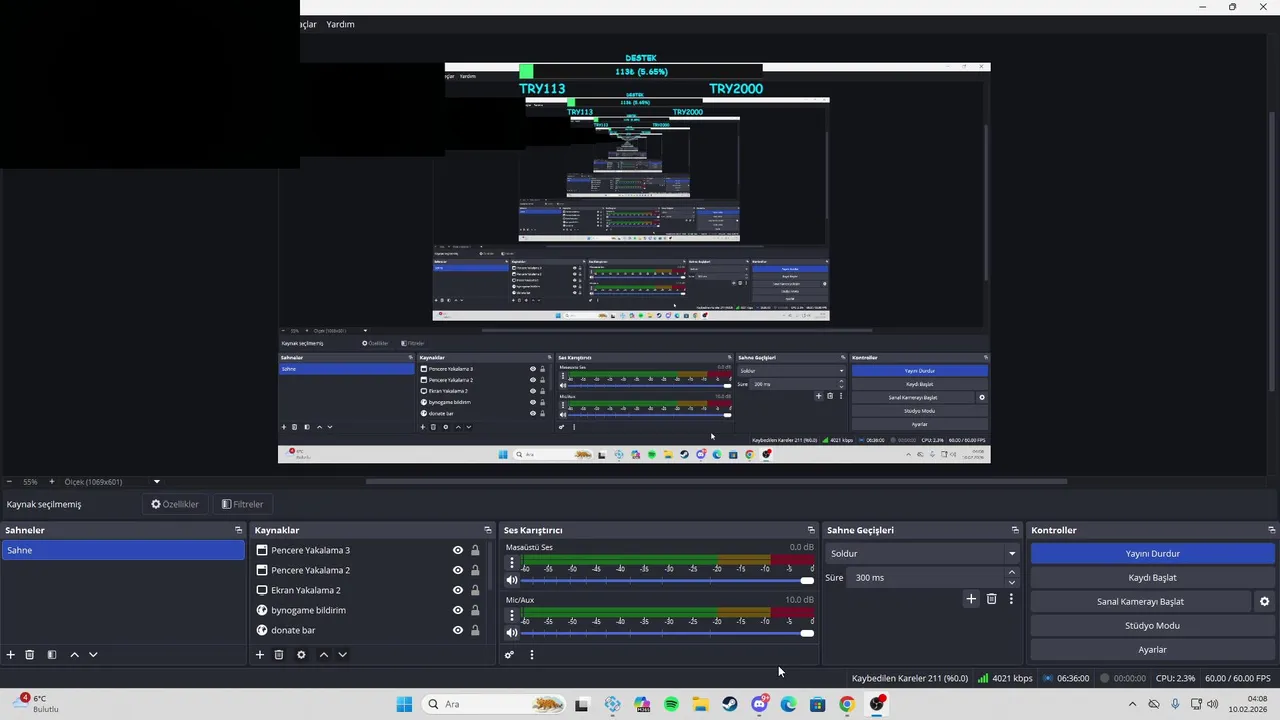Hide donate bar source
Viewport: 1280px width, 720px height.
point(458,630)
